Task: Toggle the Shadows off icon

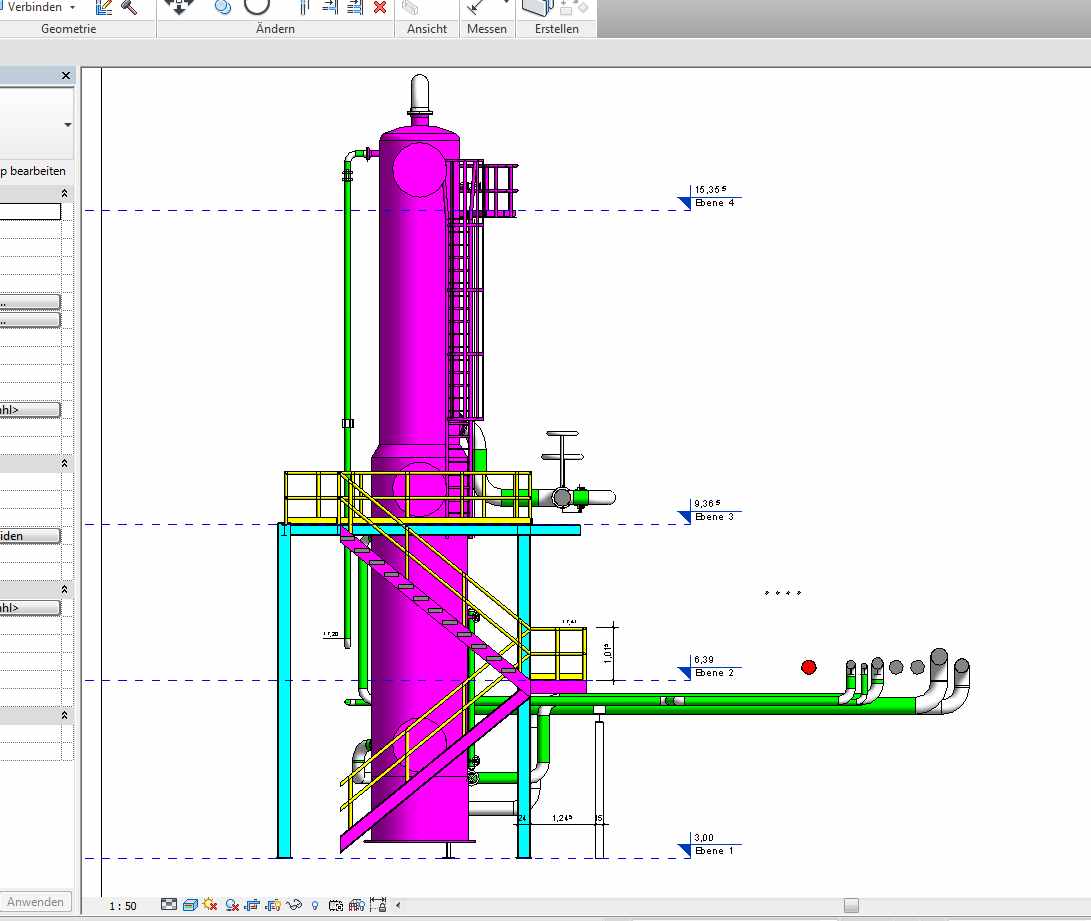Action: pyautogui.click(x=232, y=905)
